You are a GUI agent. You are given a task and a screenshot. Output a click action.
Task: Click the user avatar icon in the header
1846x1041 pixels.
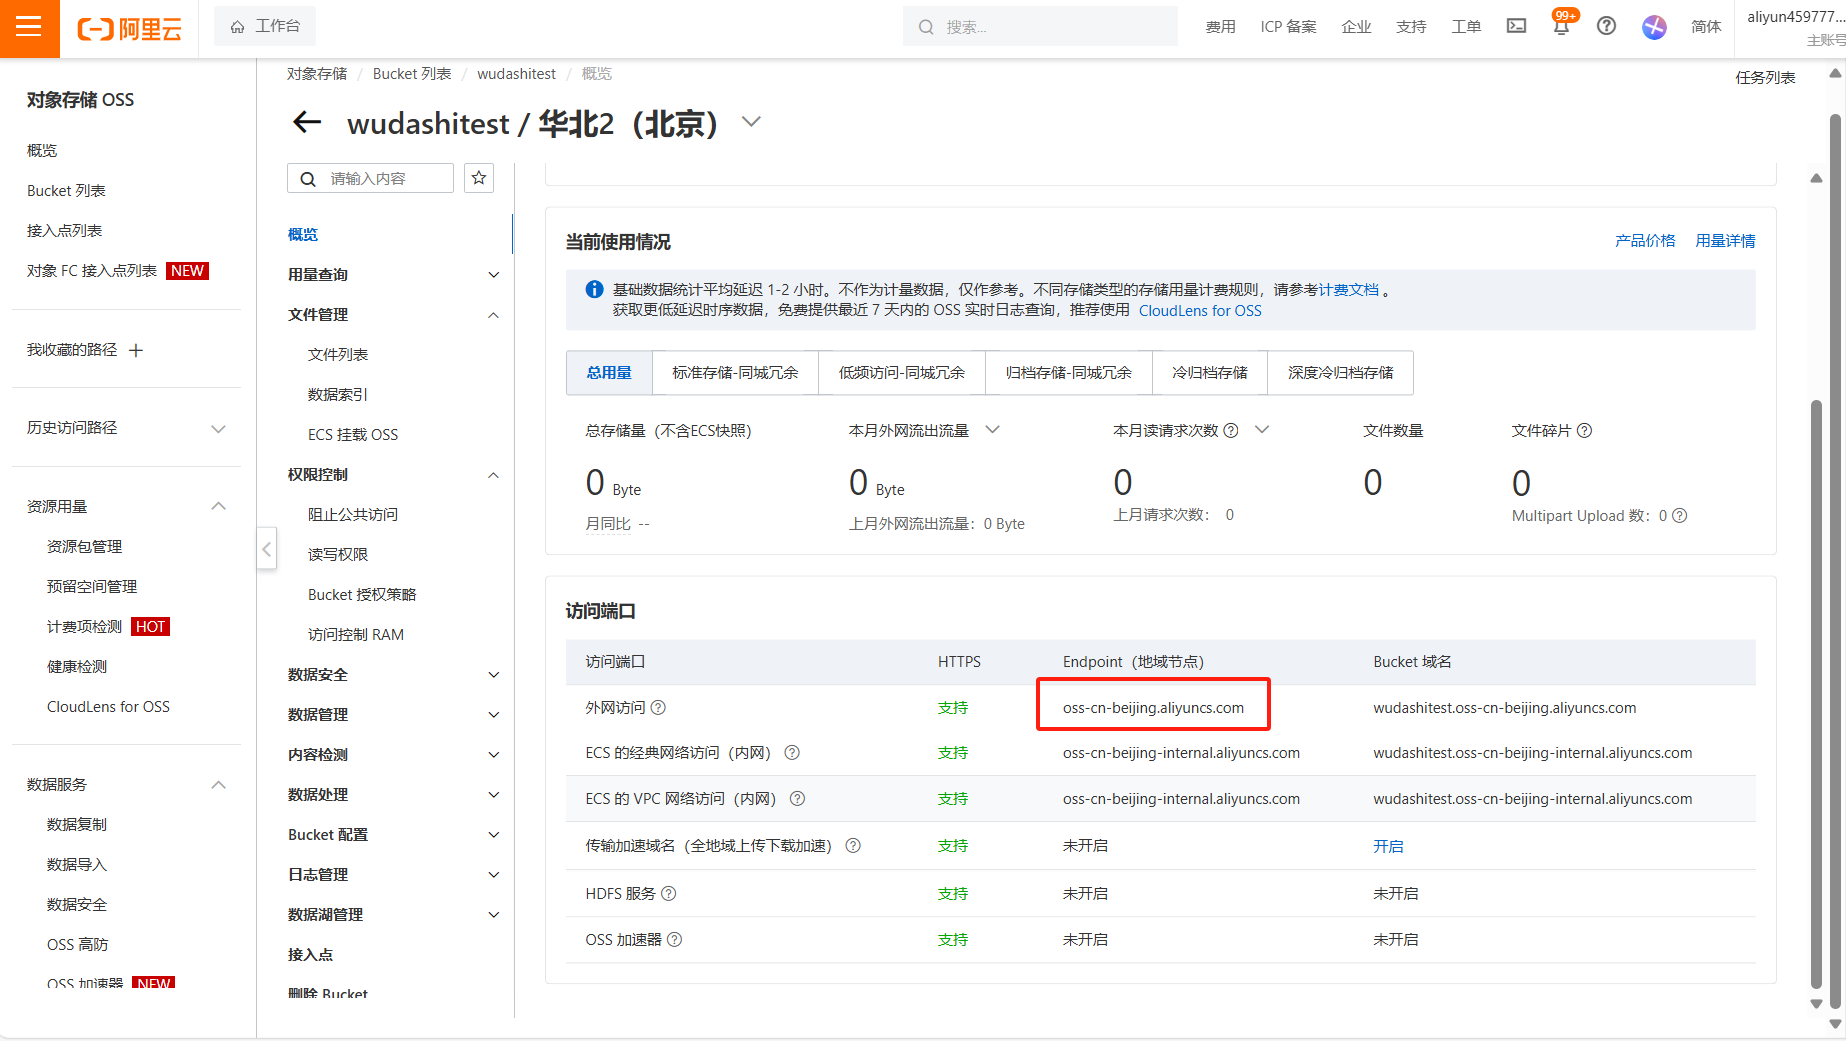point(1654,27)
